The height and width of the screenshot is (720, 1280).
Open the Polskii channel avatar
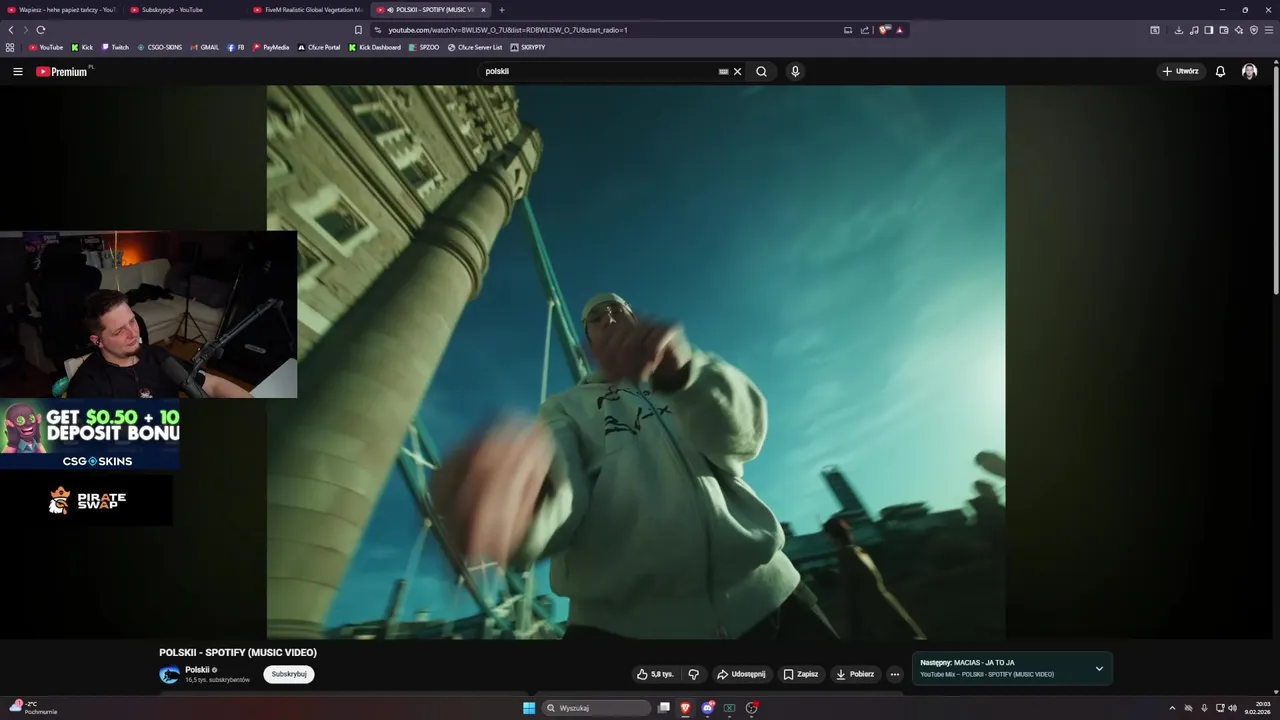pos(169,675)
